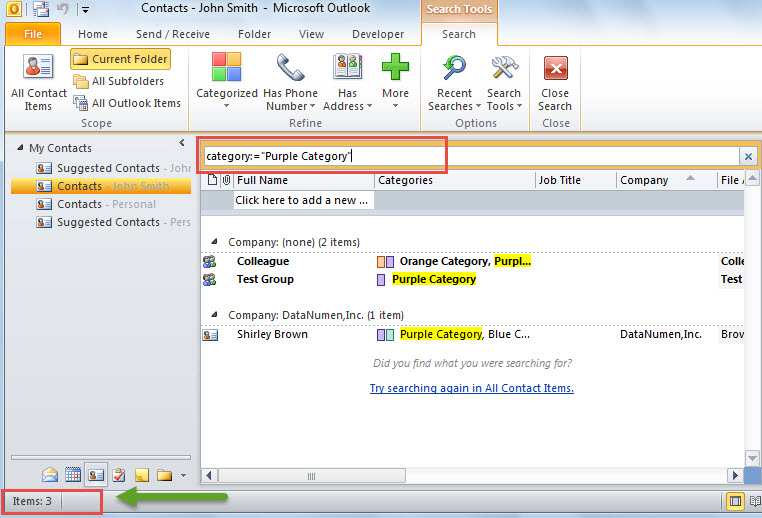Choose All Outlook Items scope

(x=127, y=103)
